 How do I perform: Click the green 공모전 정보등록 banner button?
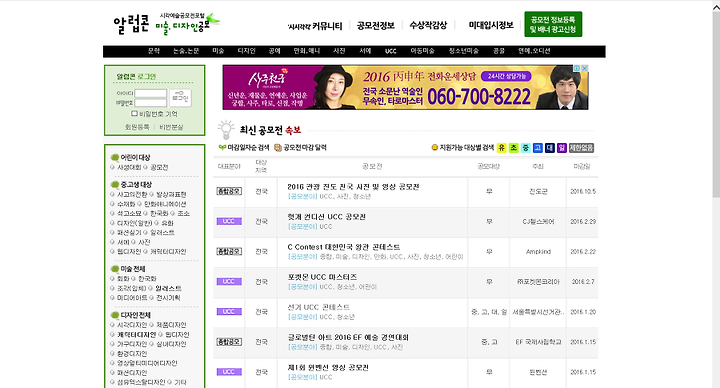point(553,24)
